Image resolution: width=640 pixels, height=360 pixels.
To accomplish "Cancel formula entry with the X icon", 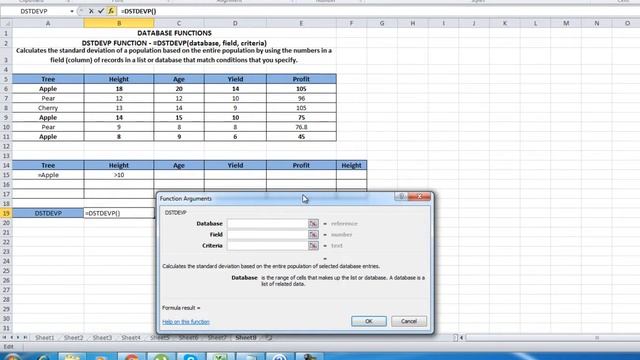I will point(91,11).
